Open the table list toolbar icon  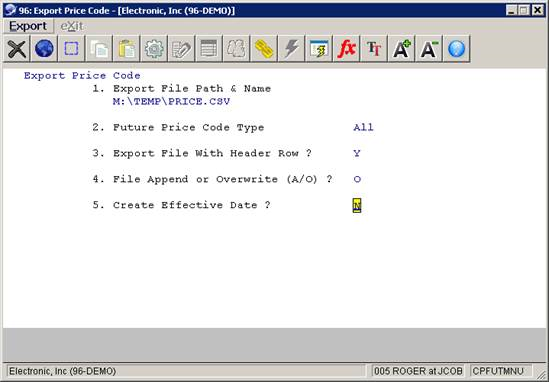pyautogui.click(x=209, y=49)
